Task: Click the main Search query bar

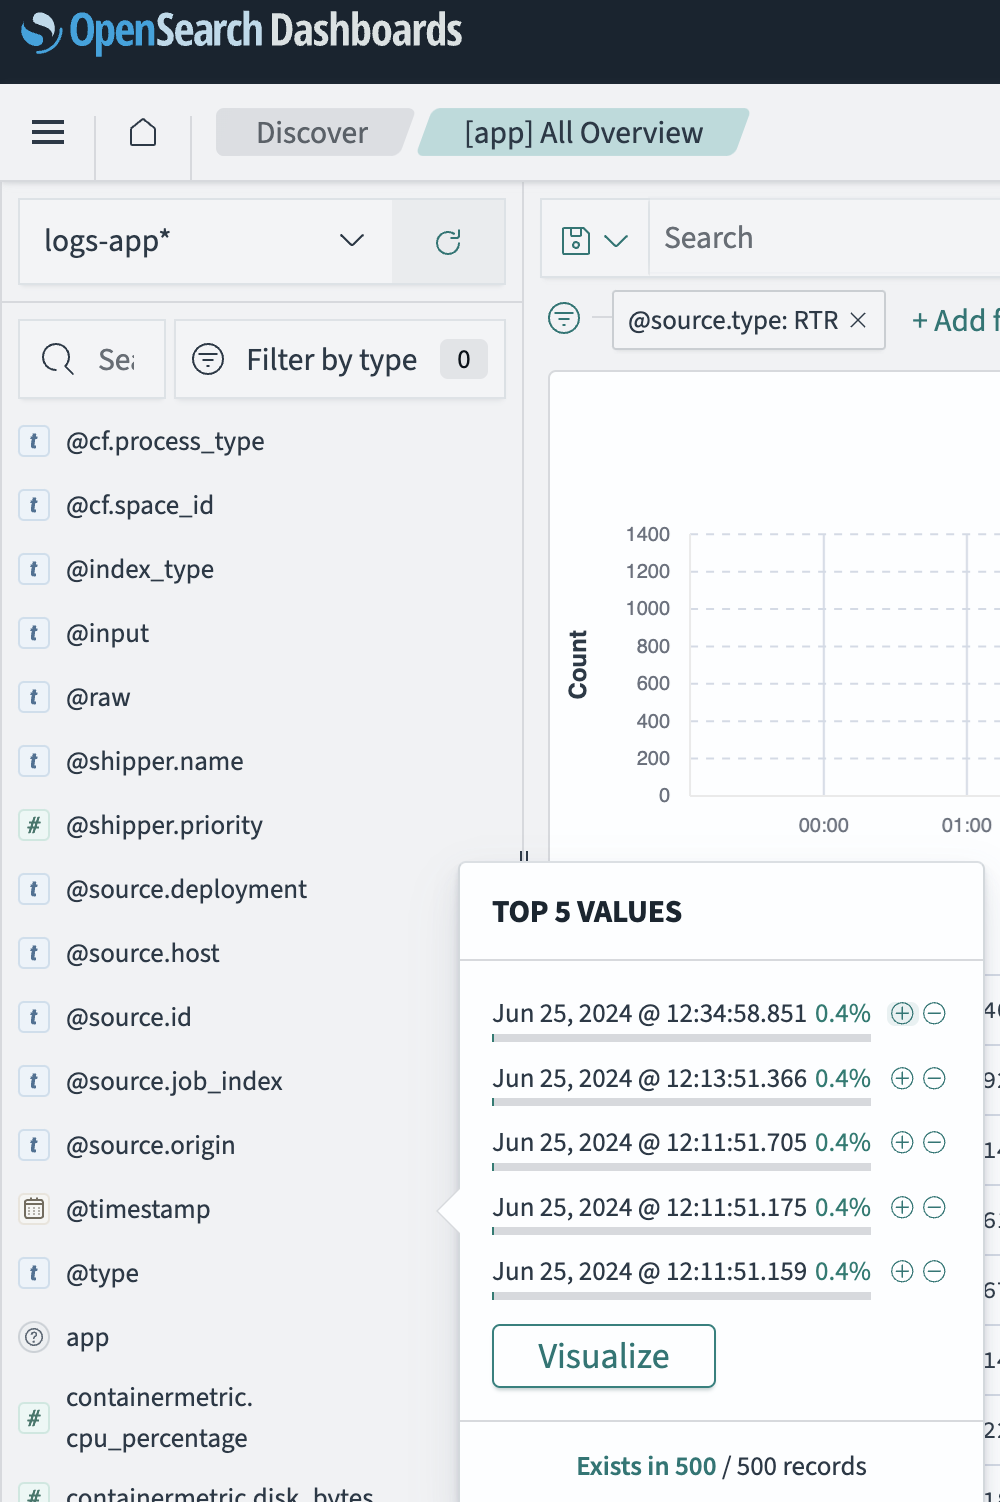Action: [825, 238]
